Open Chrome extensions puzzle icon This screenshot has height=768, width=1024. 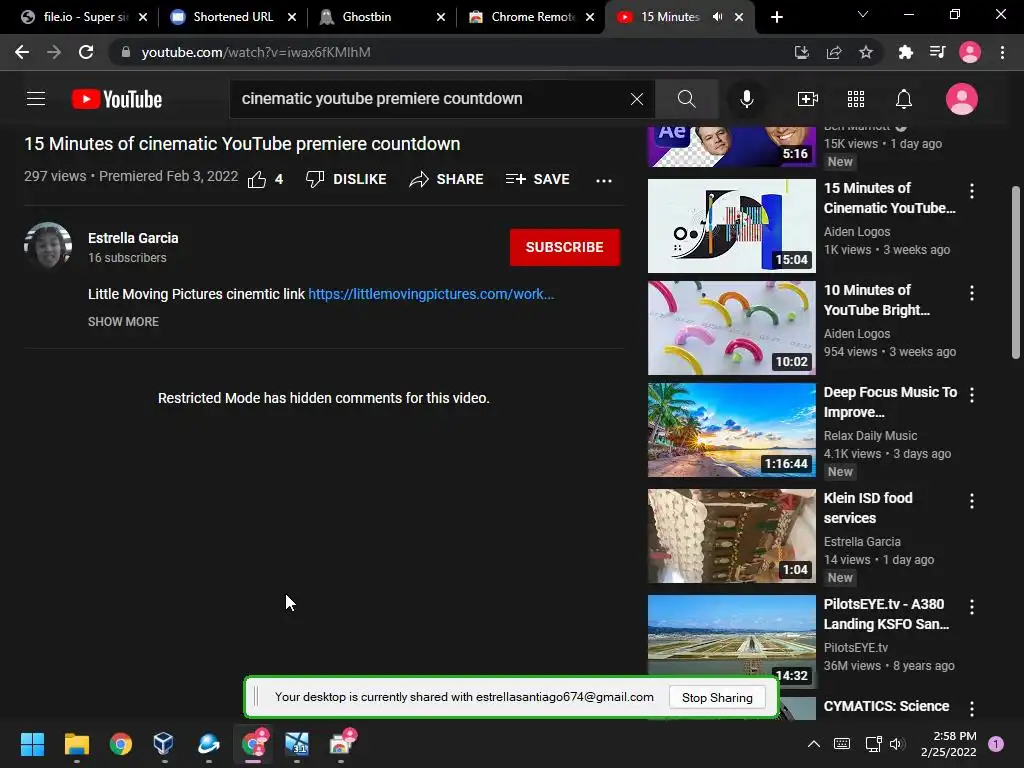905,52
